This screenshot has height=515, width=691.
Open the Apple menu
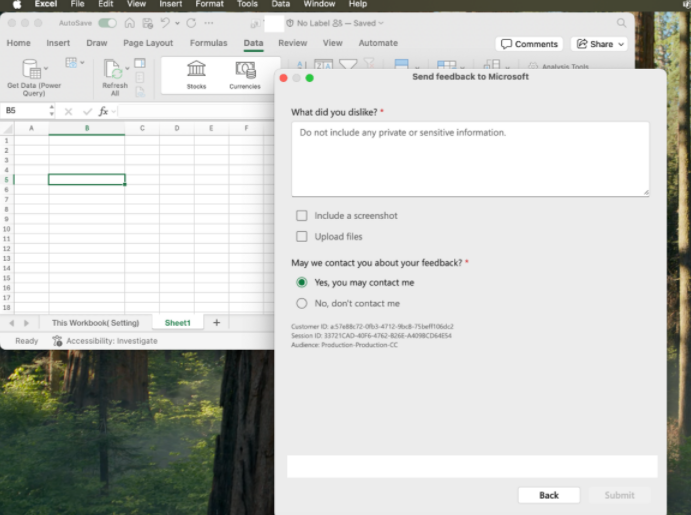point(17,4)
